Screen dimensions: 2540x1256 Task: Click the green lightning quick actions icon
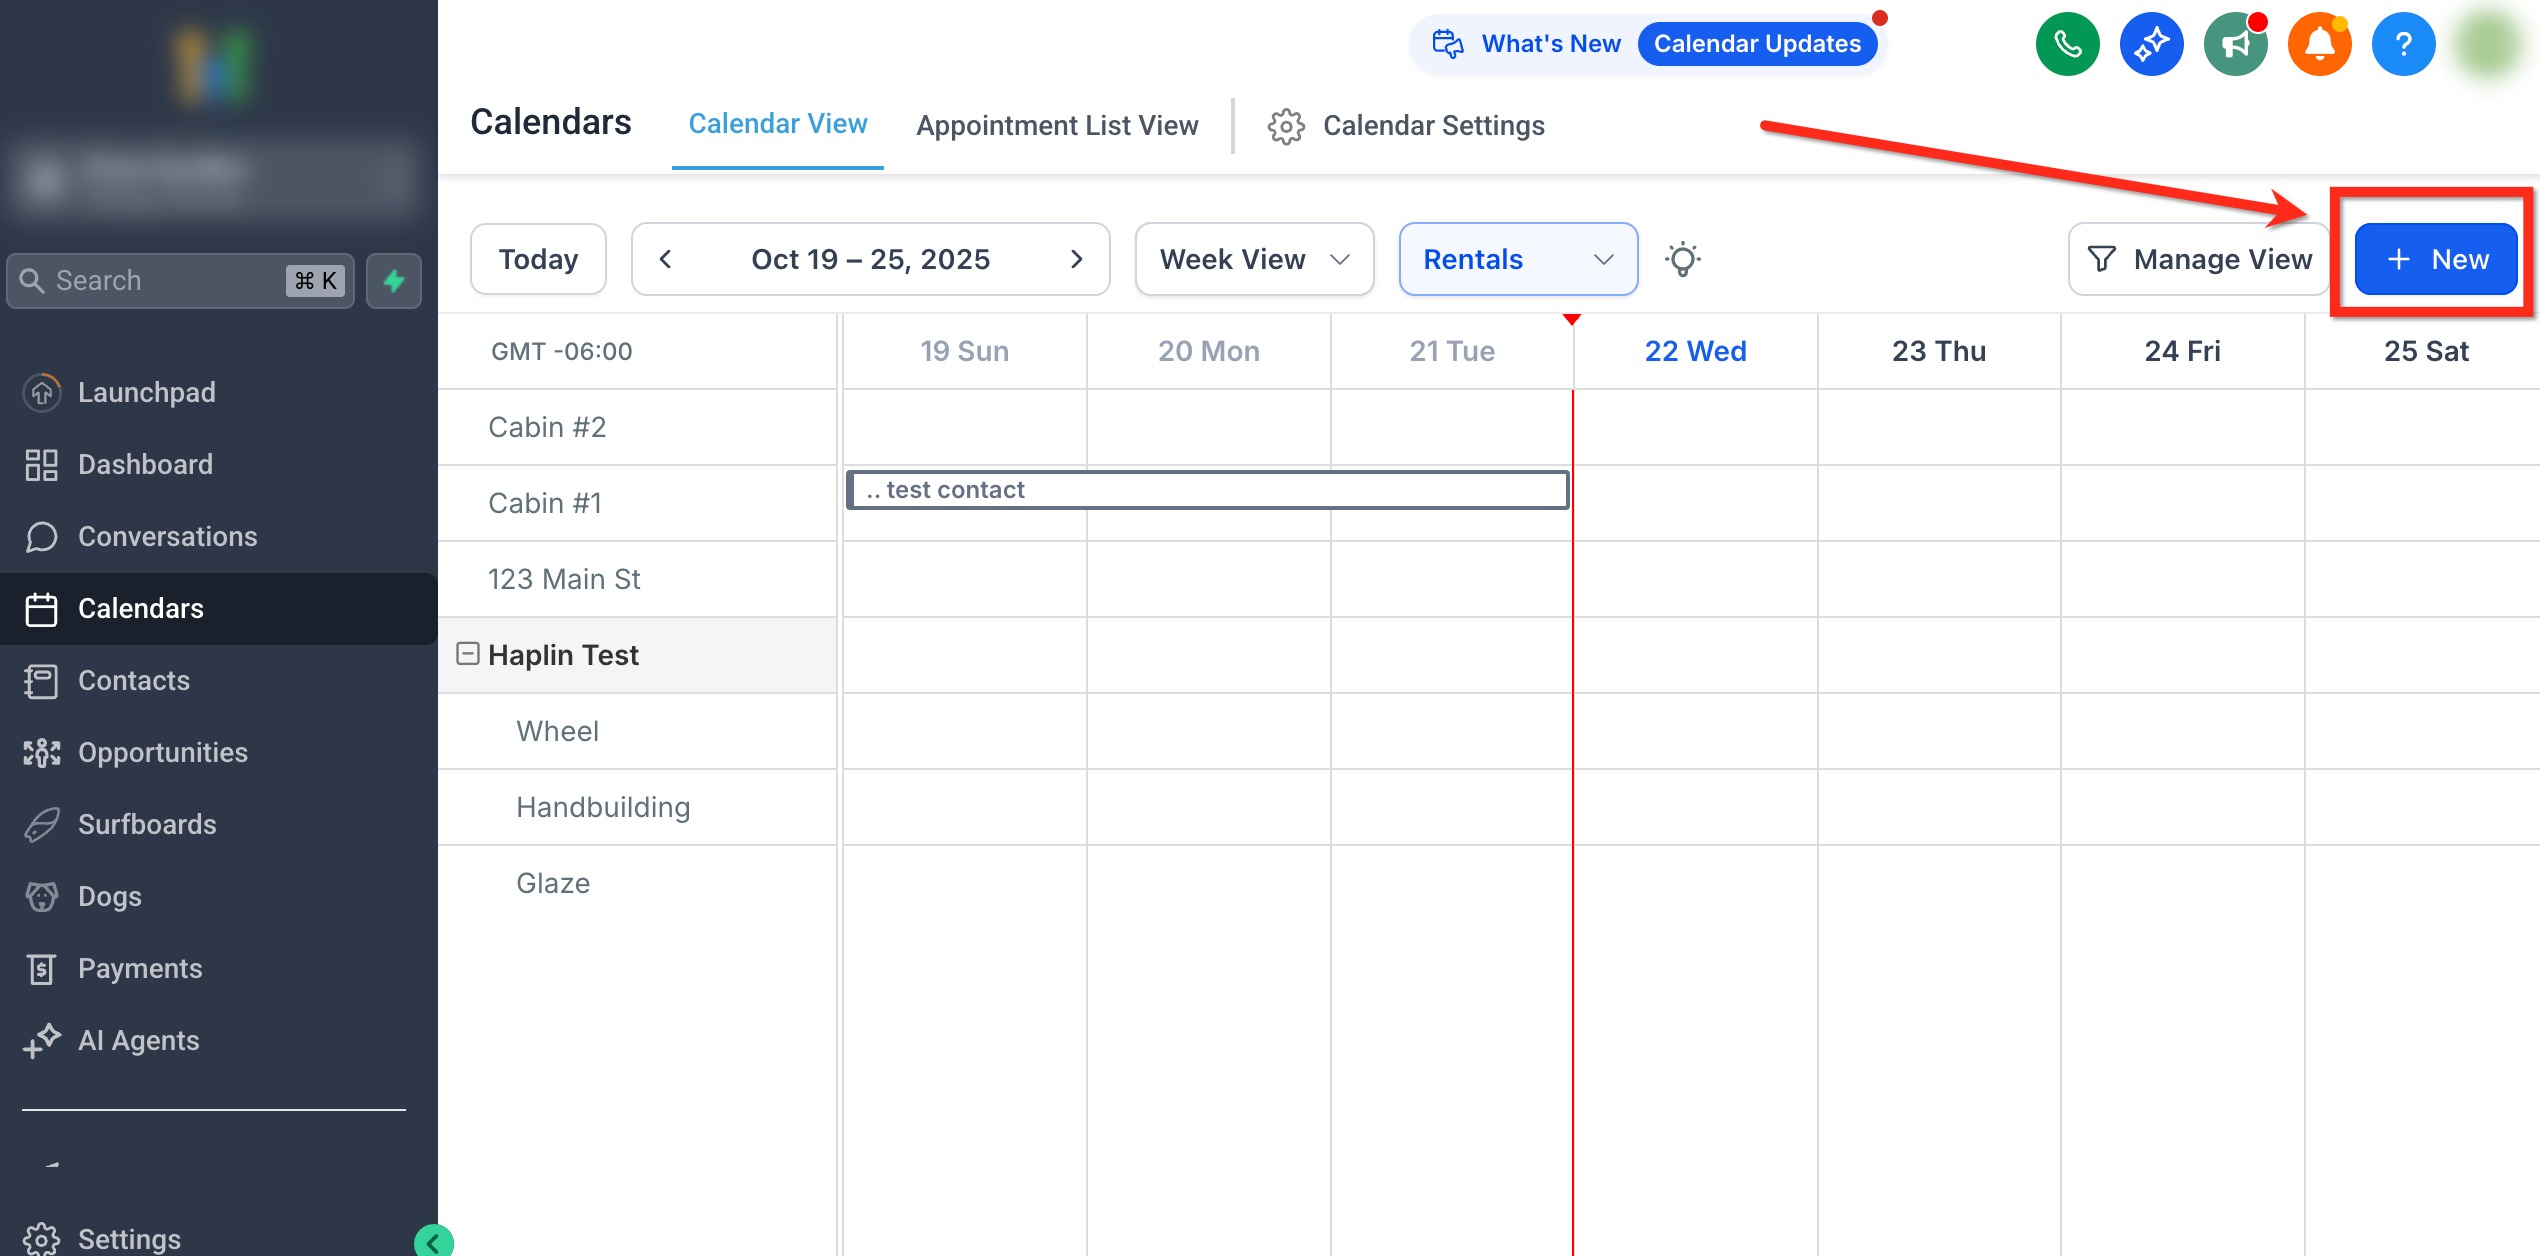[x=394, y=281]
